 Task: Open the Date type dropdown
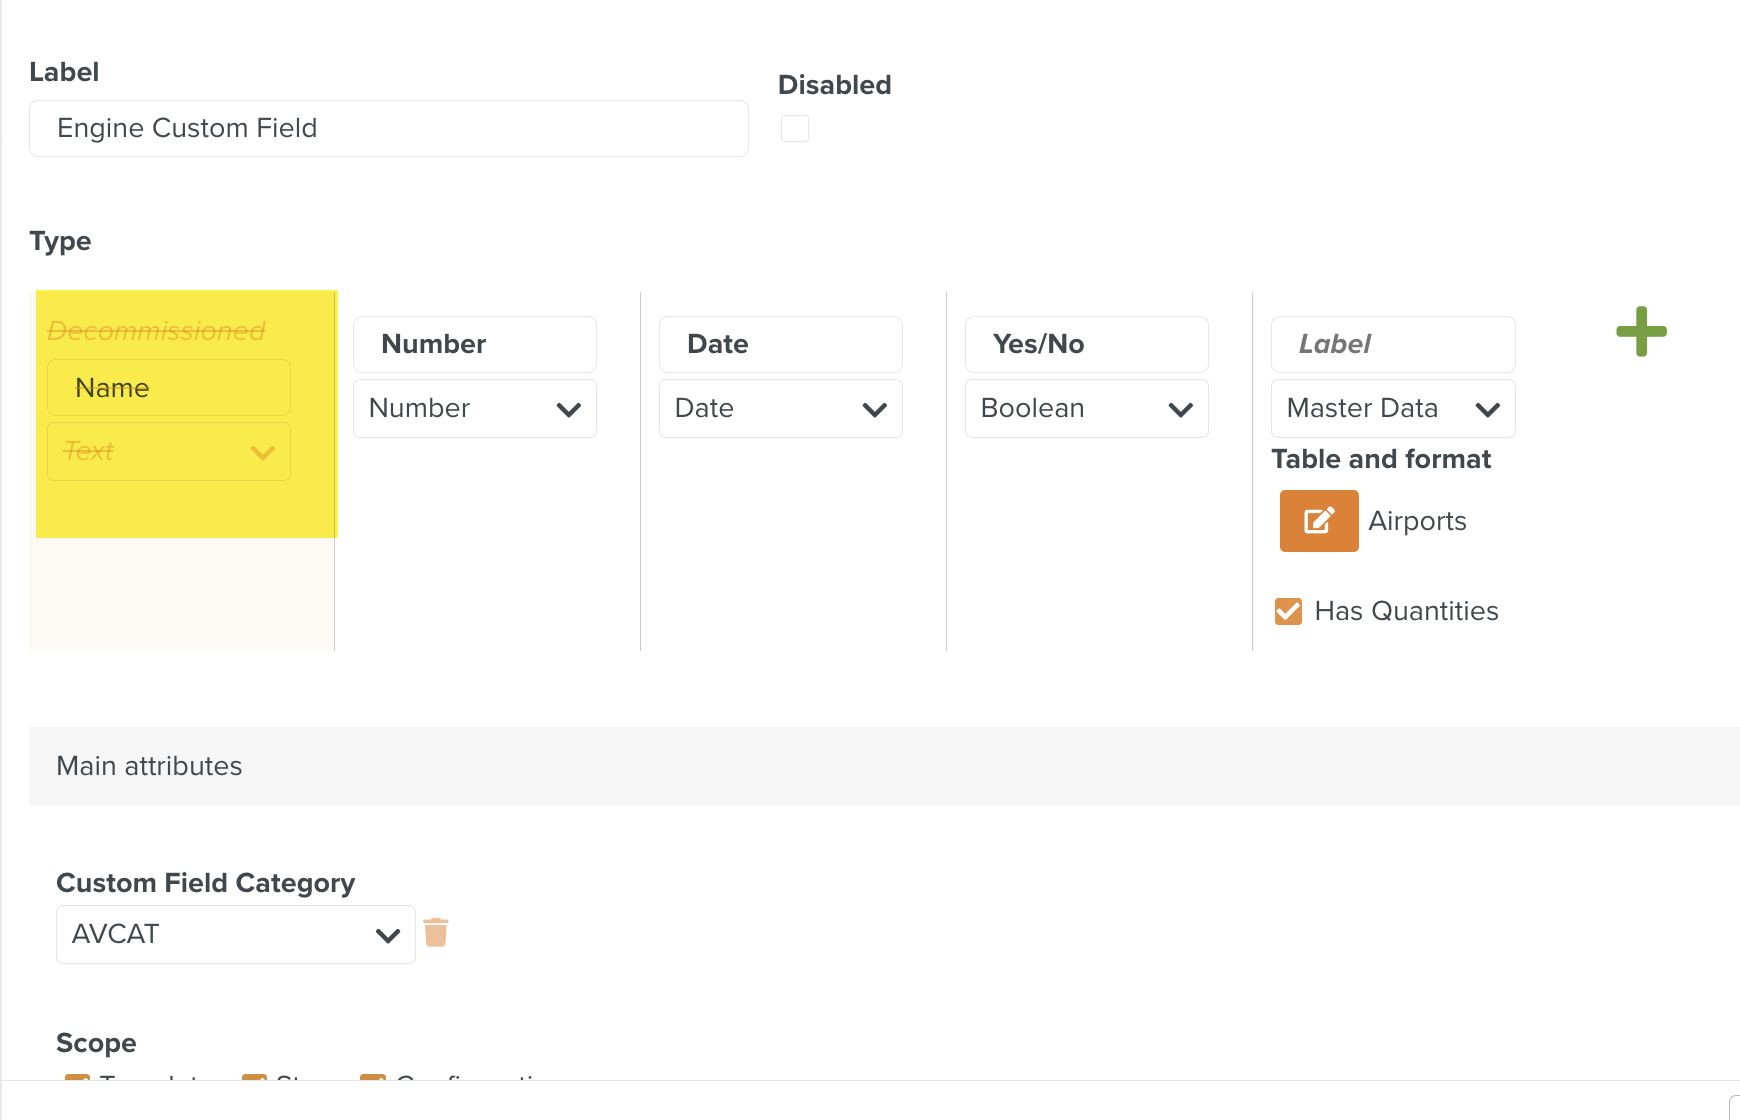(x=780, y=409)
